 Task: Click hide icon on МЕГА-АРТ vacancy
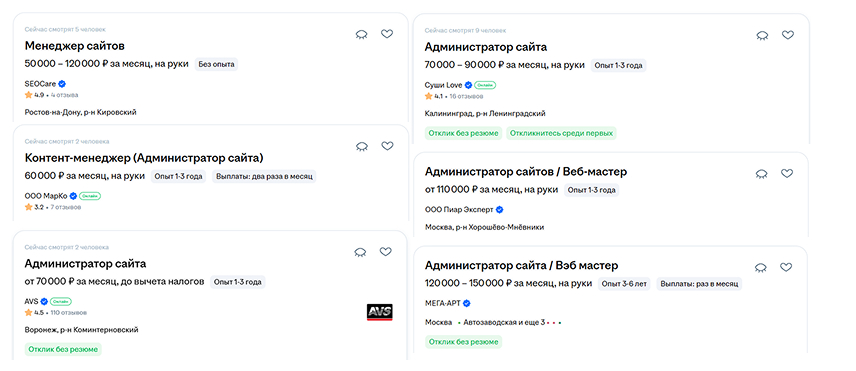coord(760,268)
